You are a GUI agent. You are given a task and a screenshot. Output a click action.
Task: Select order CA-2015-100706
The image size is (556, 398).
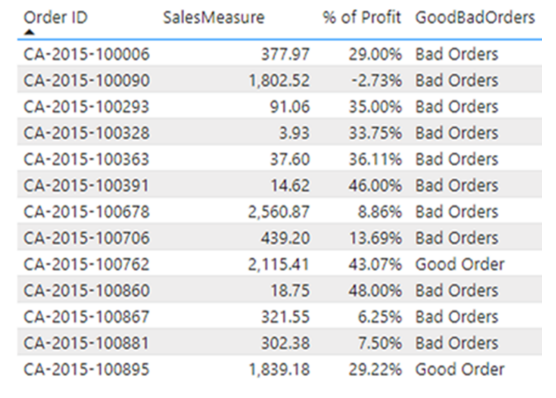pyautogui.click(x=87, y=238)
